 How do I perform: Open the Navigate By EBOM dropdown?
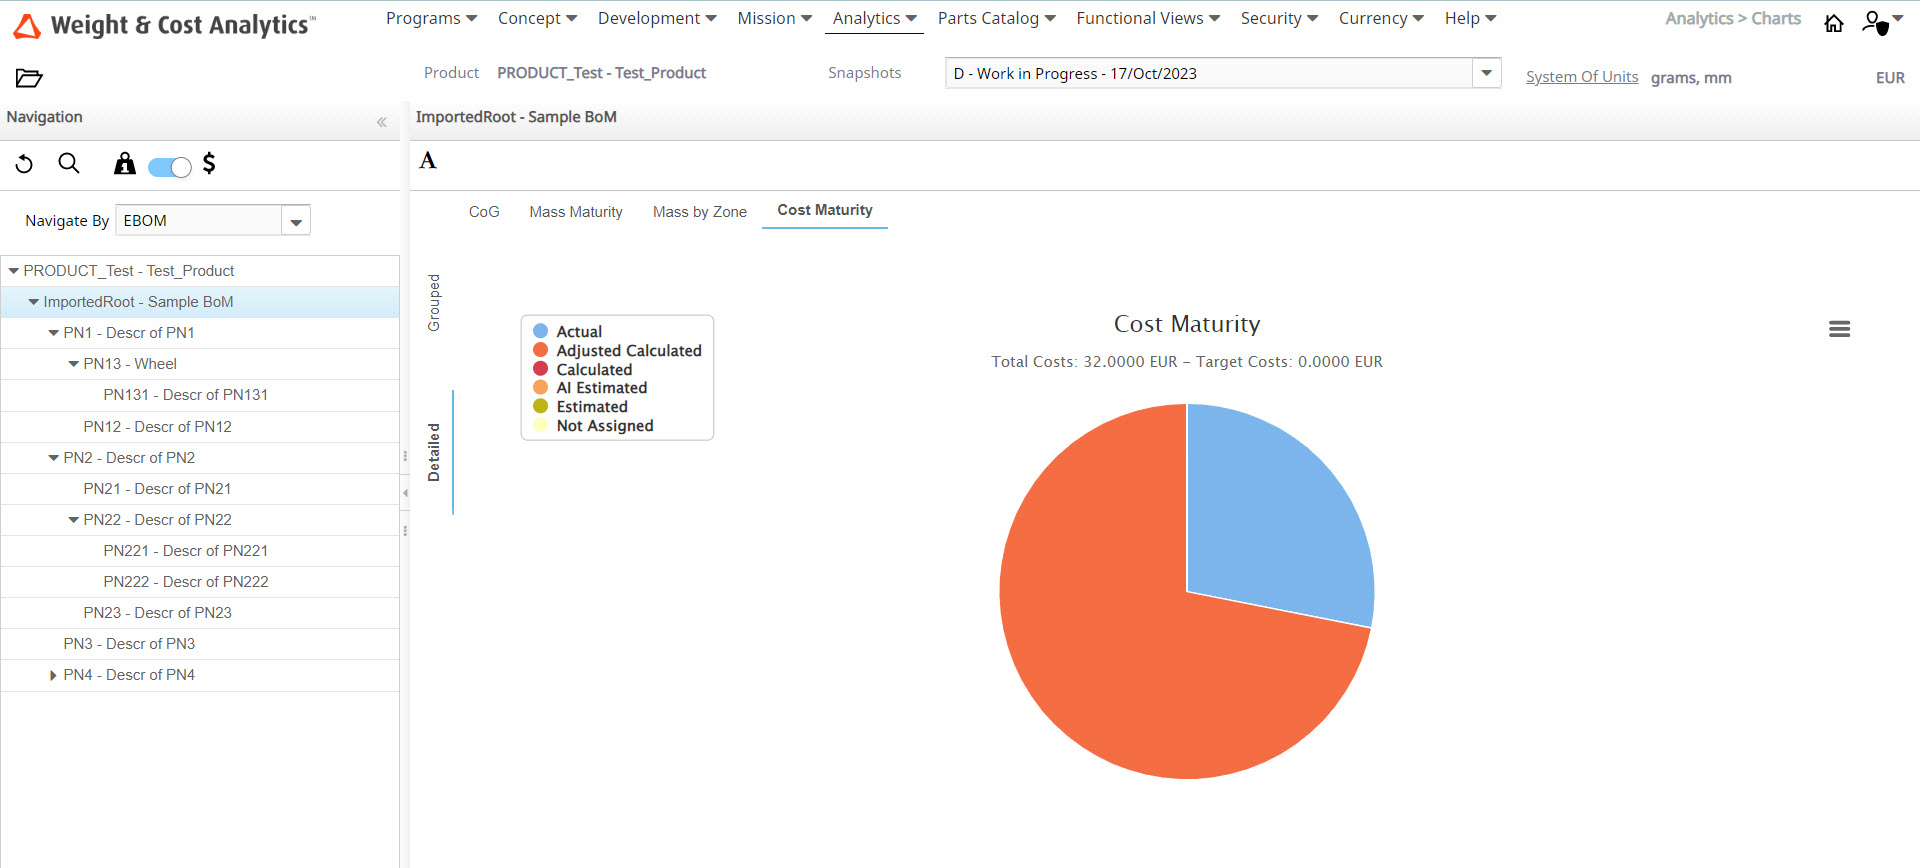[296, 222]
